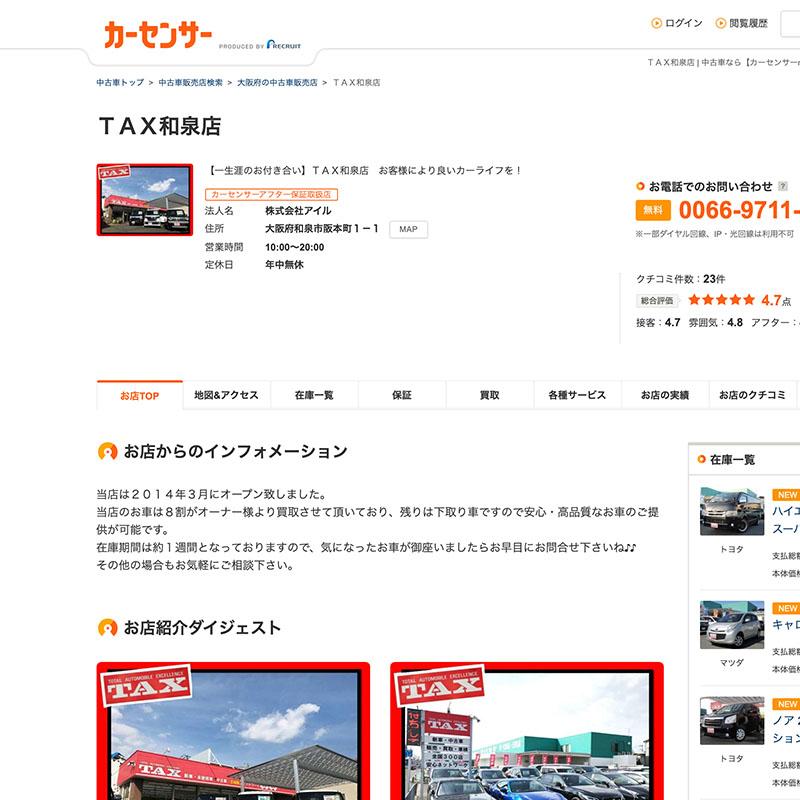Open the black Toyota Noah thumbnail
800x800 pixels.
pyautogui.click(x=732, y=721)
